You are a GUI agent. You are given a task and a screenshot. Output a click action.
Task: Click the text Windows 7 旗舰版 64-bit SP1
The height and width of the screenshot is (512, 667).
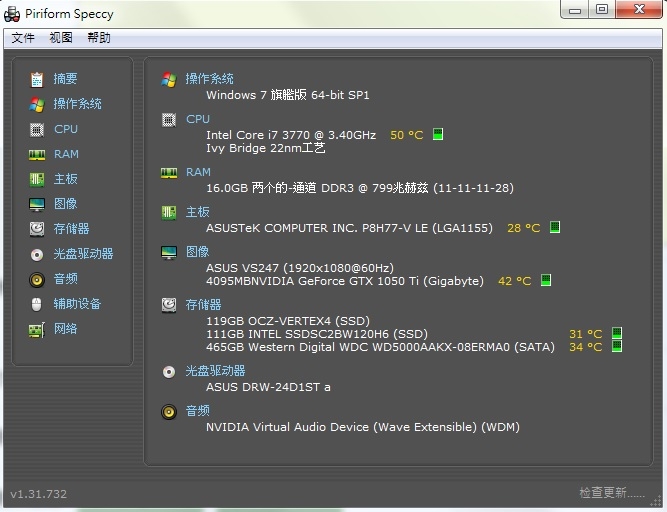[x=288, y=95]
